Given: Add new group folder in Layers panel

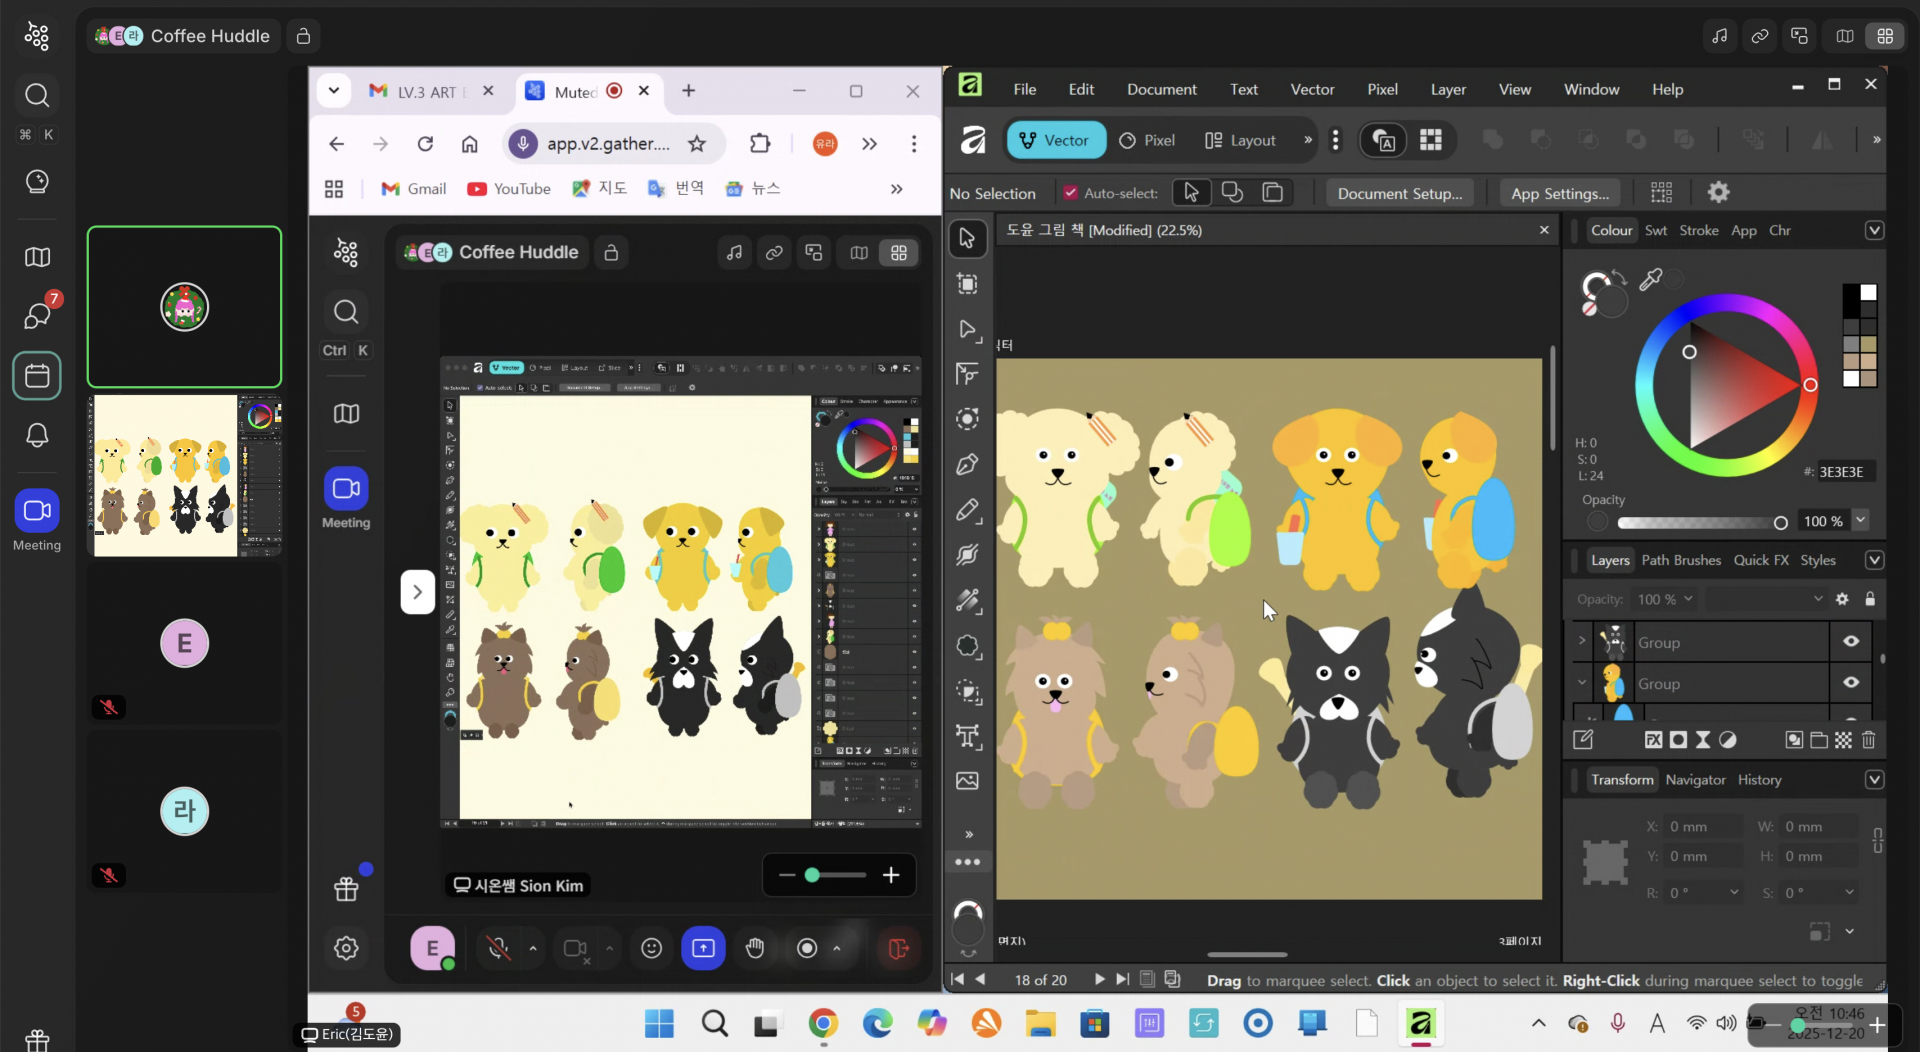Looking at the screenshot, I should click(x=1819, y=740).
